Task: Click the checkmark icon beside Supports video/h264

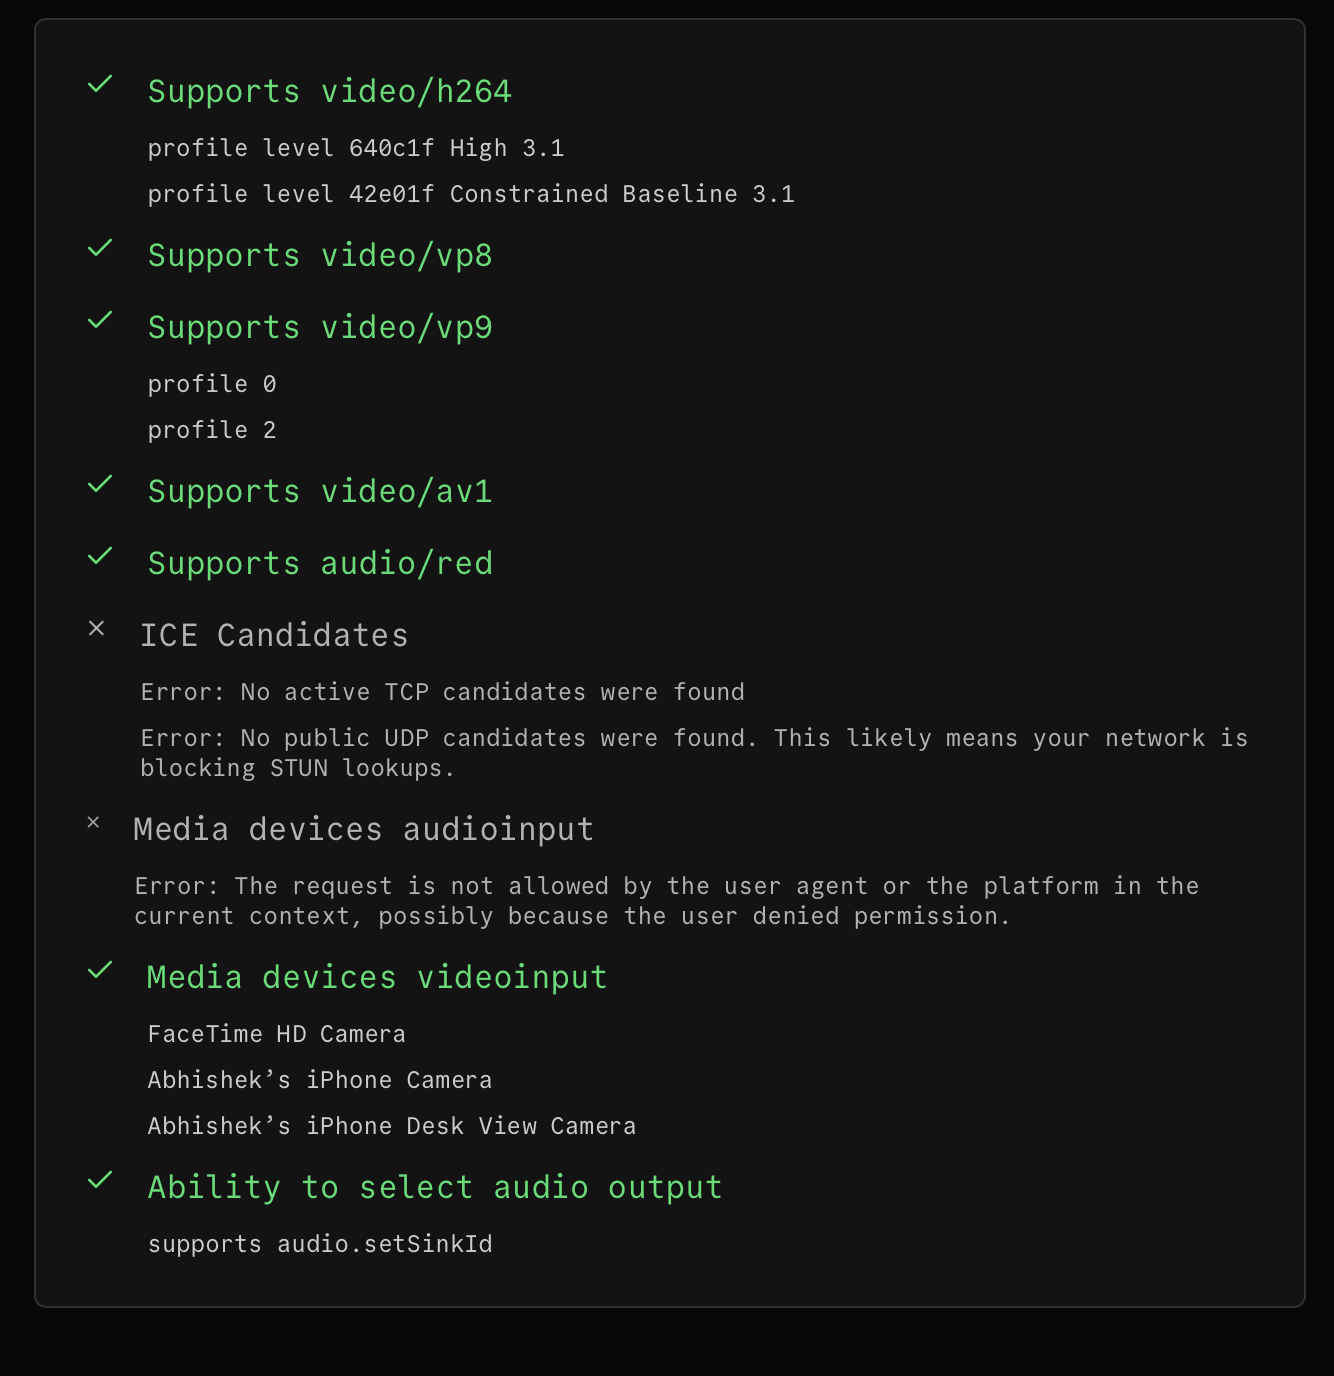Action: [x=100, y=85]
